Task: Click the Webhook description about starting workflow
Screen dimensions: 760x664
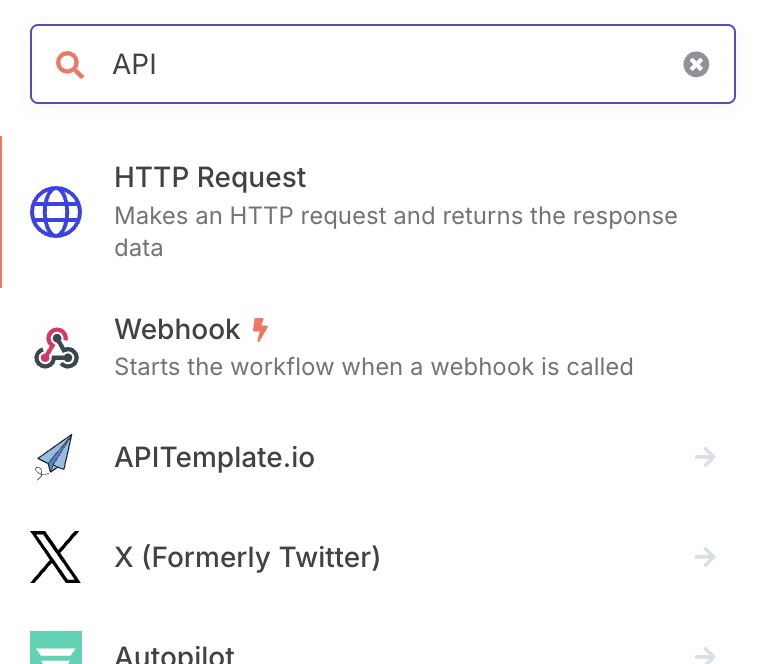Action: coord(374,367)
